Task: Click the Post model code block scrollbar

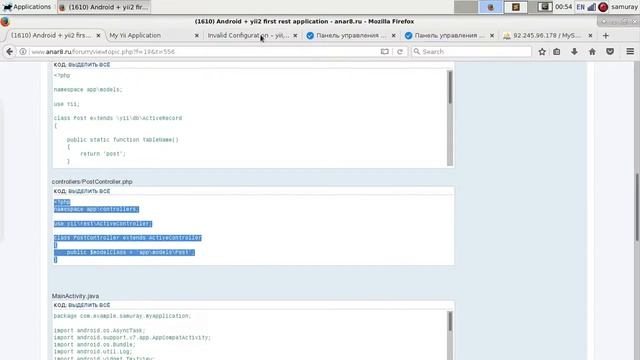Action: [450, 87]
